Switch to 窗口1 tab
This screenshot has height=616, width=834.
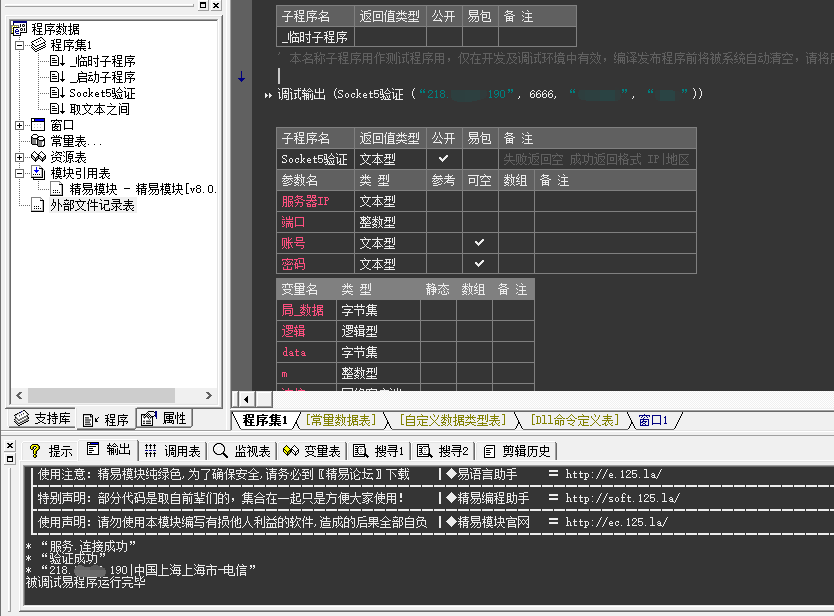(x=653, y=420)
